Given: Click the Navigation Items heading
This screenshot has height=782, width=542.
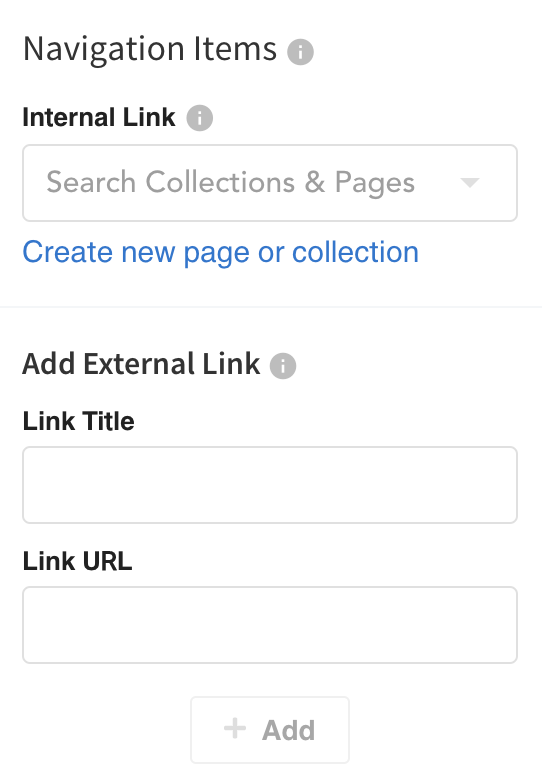Looking at the screenshot, I should click(150, 49).
